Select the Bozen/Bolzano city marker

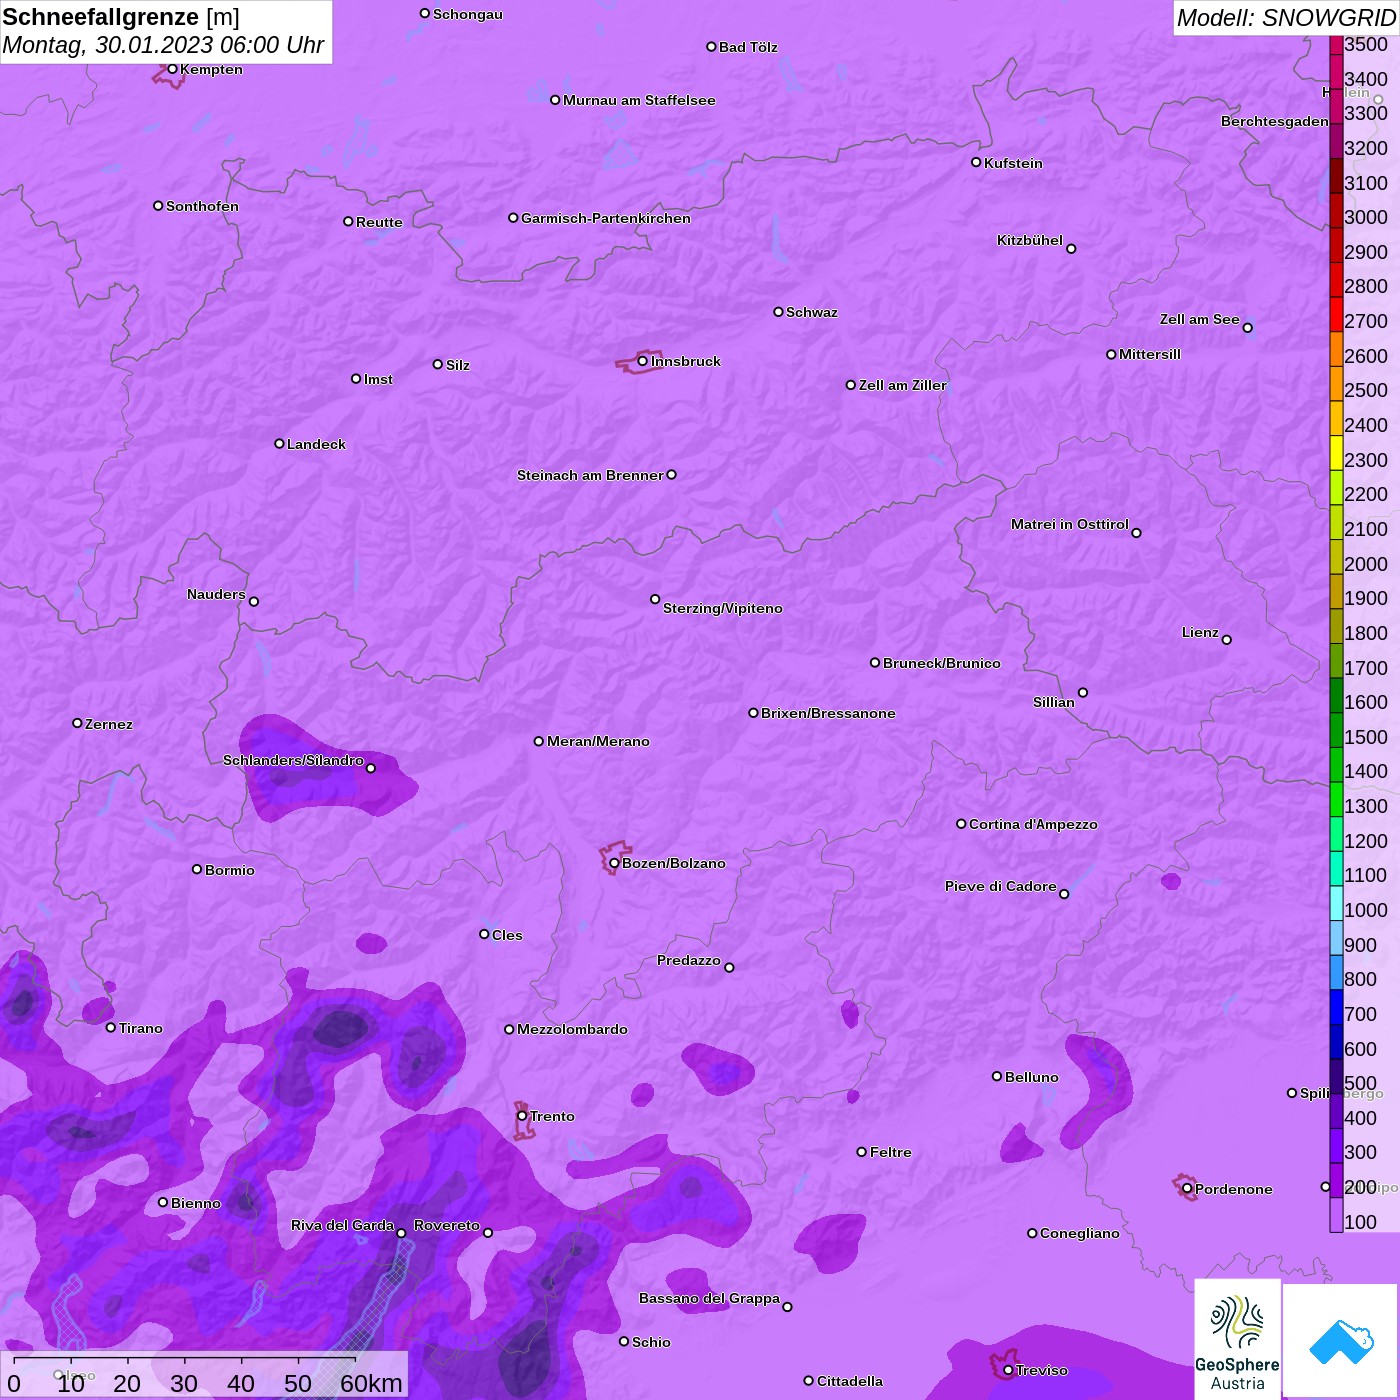tap(615, 863)
